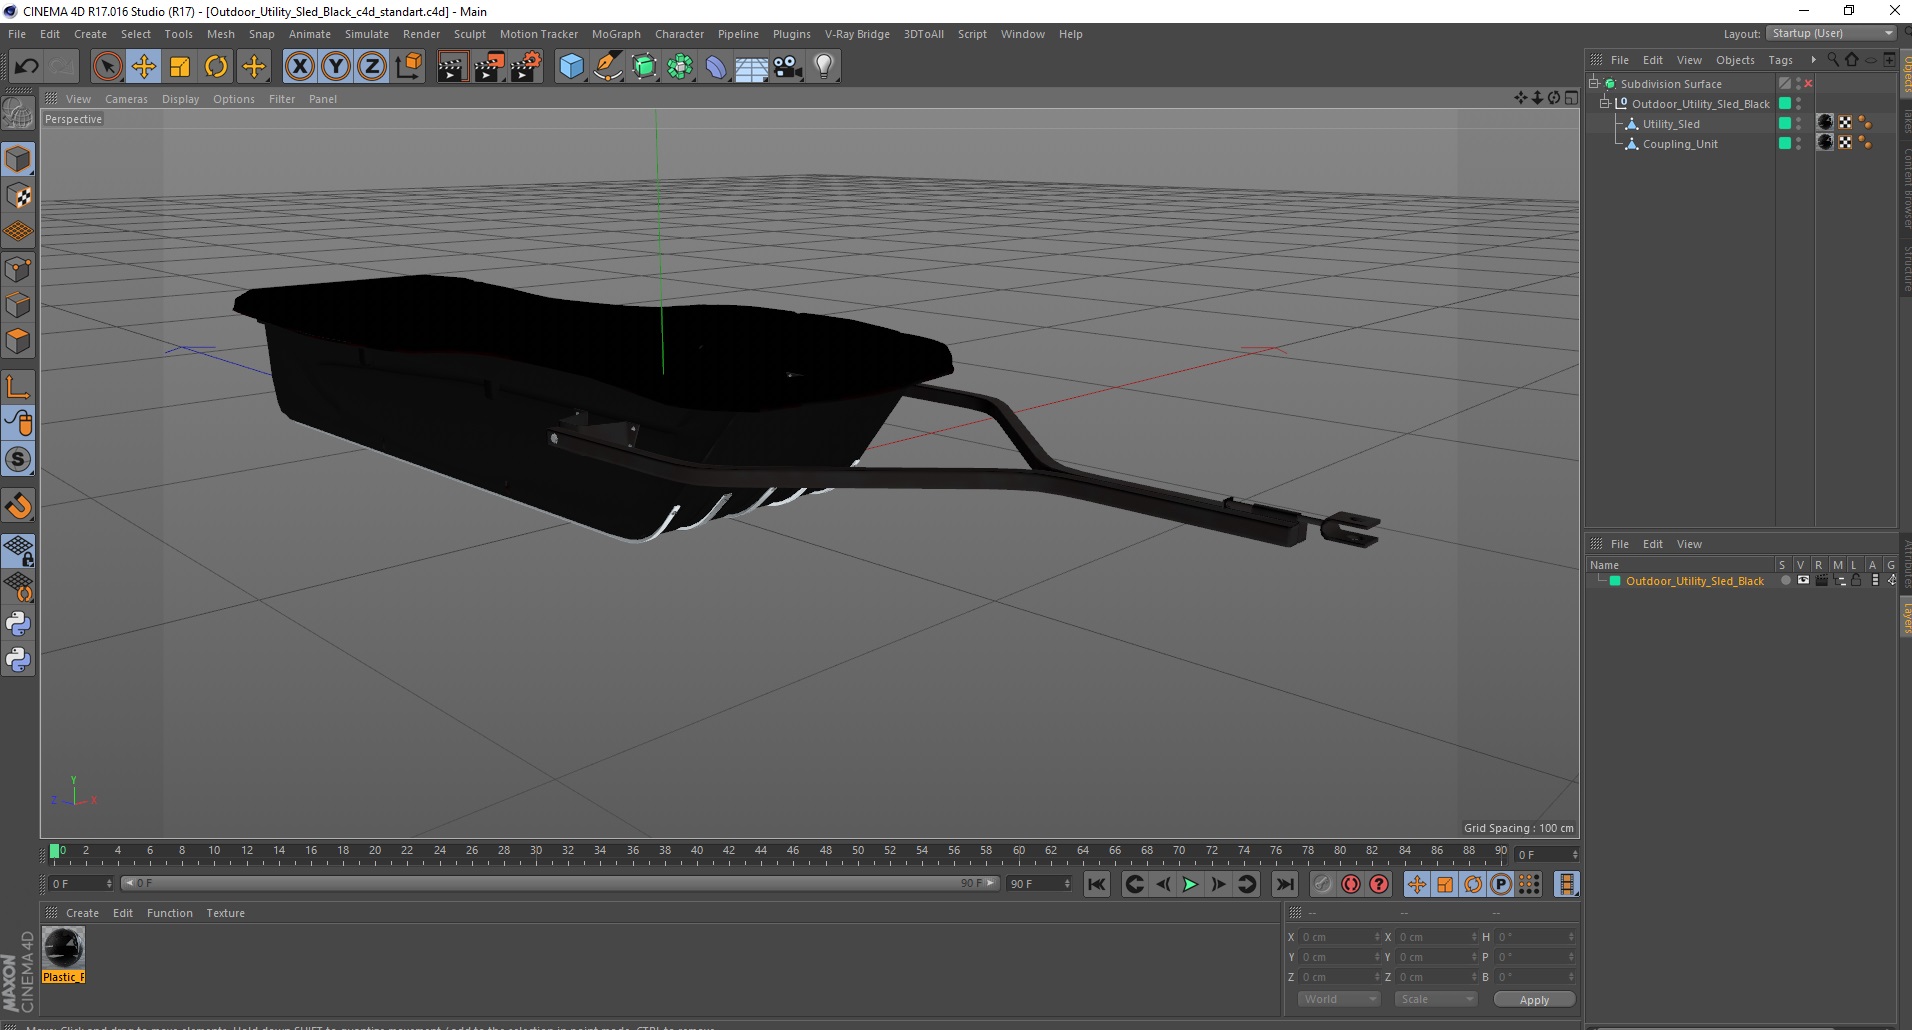
Task: Go to the end of animation
Action: pyautogui.click(x=1285, y=884)
